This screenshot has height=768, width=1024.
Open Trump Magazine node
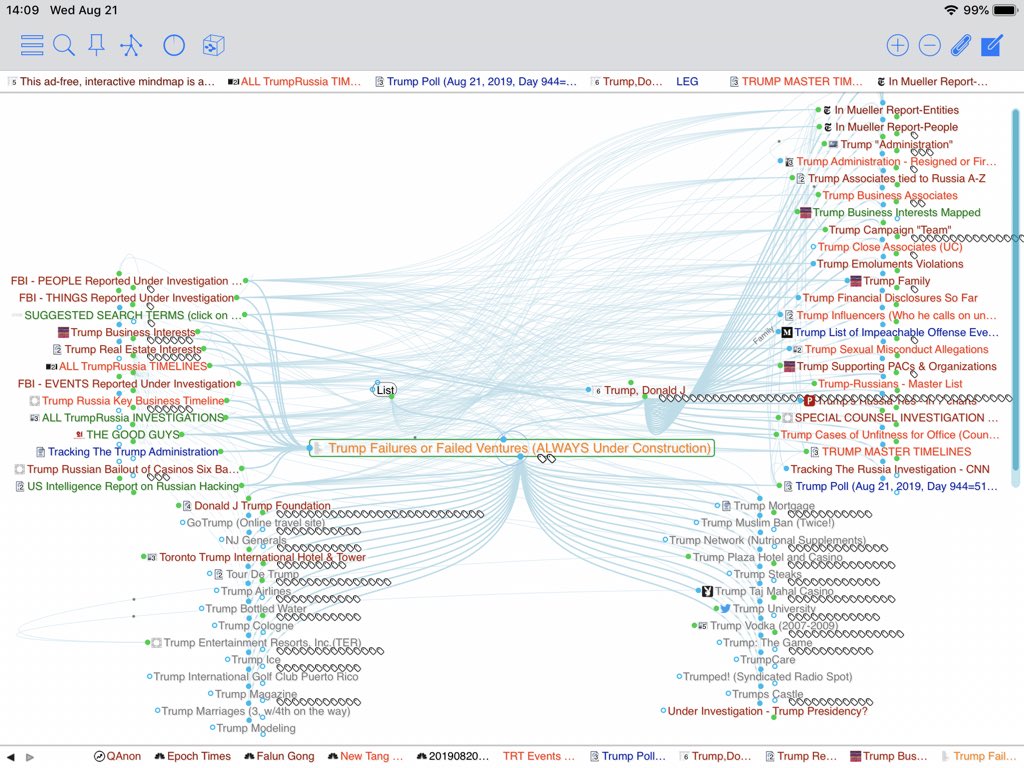[255, 694]
